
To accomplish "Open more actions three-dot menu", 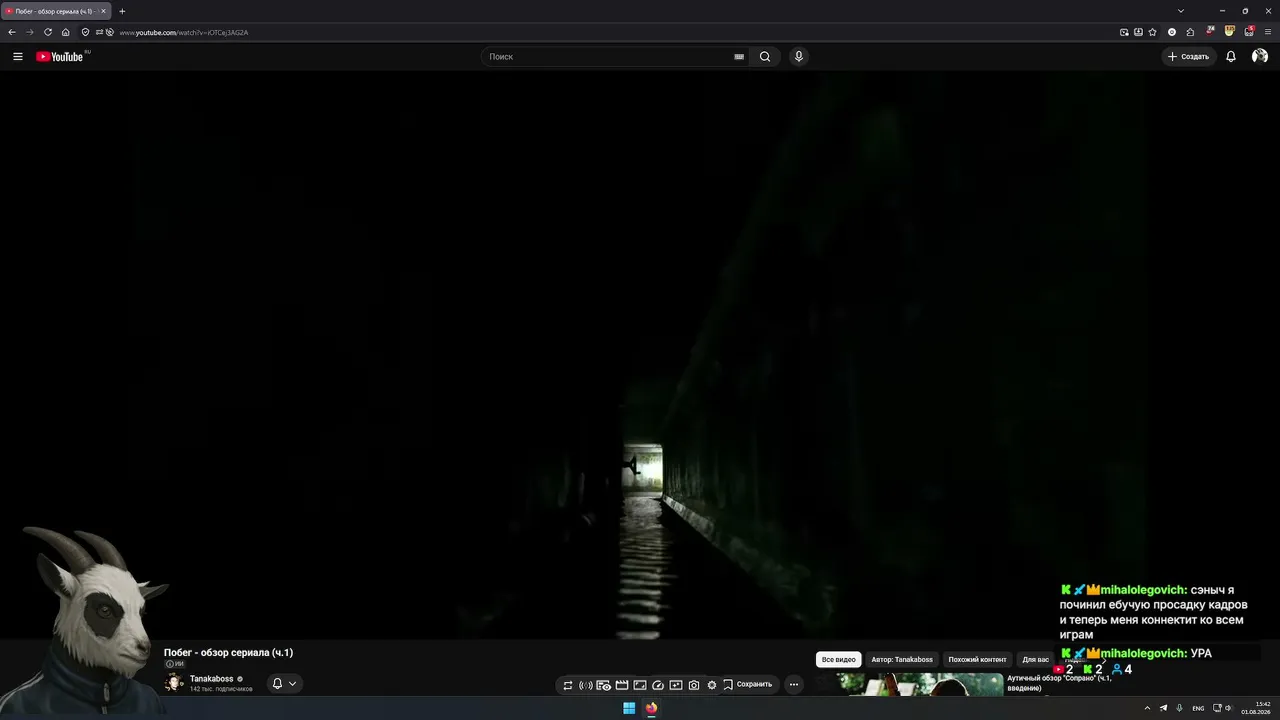I will click(x=794, y=685).
